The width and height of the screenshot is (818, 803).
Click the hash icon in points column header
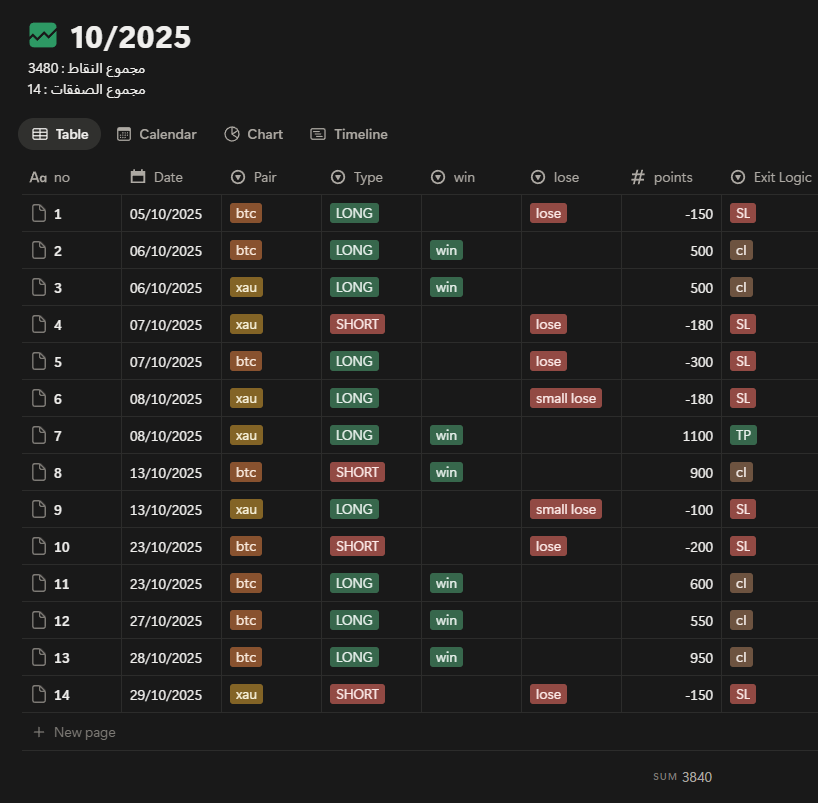coord(638,177)
